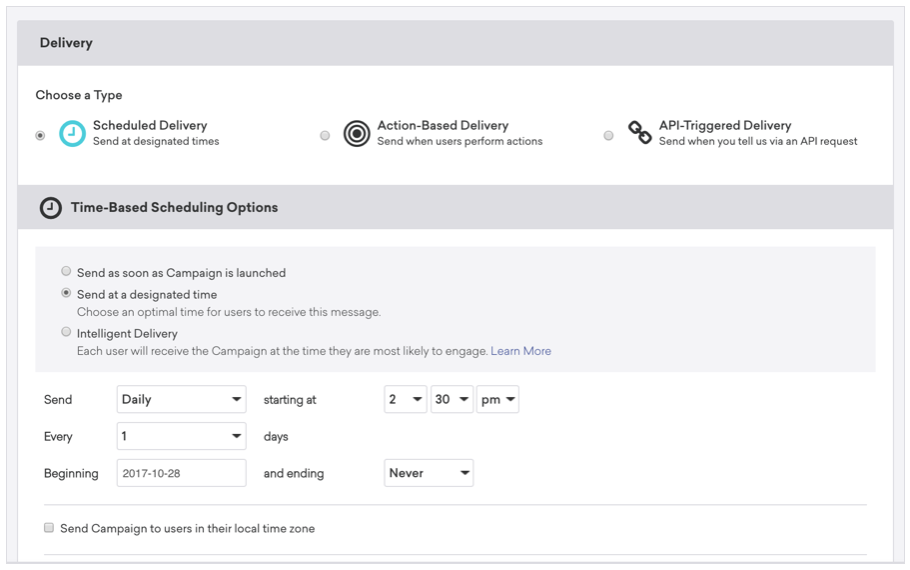The width and height of the screenshot is (910, 570).
Task: Choose the API-Triggered Delivery radio option
Action: (x=608, y=135)
